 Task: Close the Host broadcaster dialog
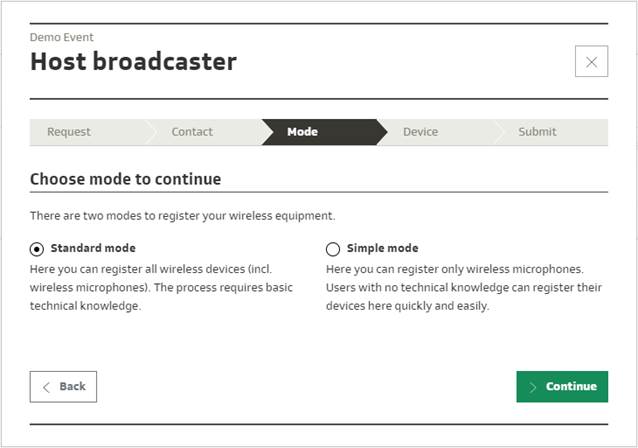(x=591, y=62)
